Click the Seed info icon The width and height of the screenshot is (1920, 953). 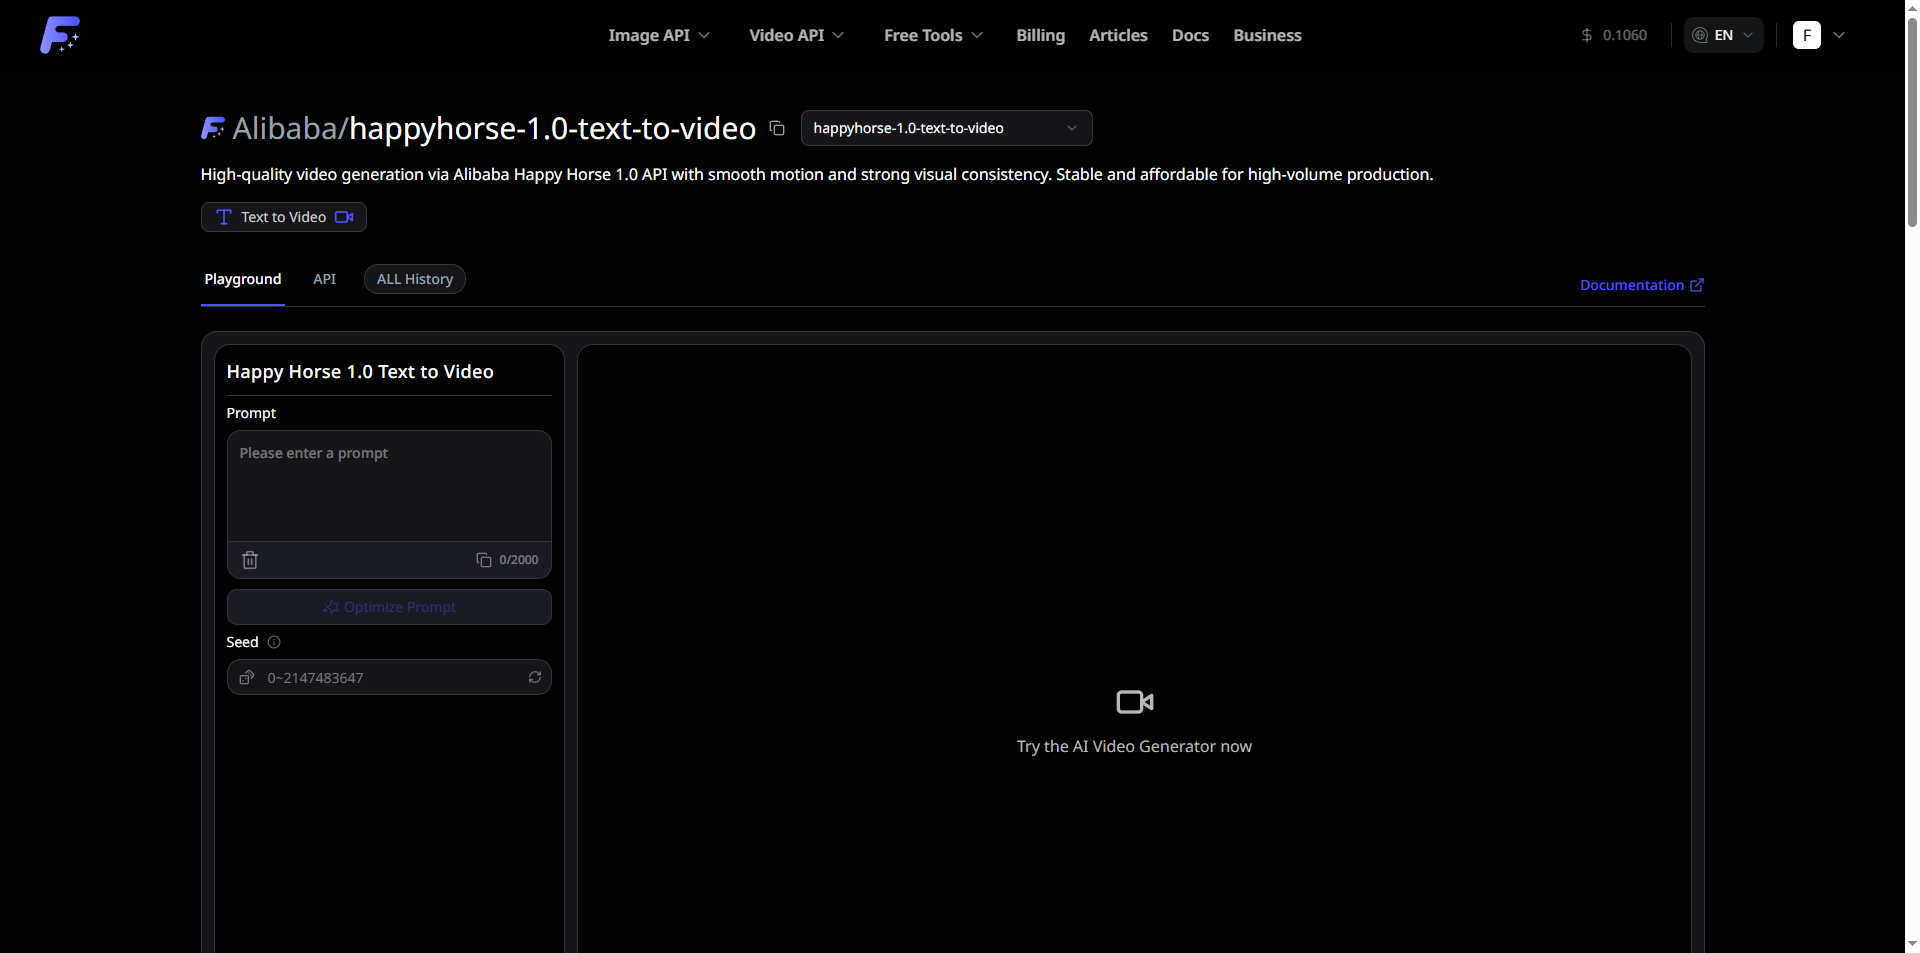[274, 642]
